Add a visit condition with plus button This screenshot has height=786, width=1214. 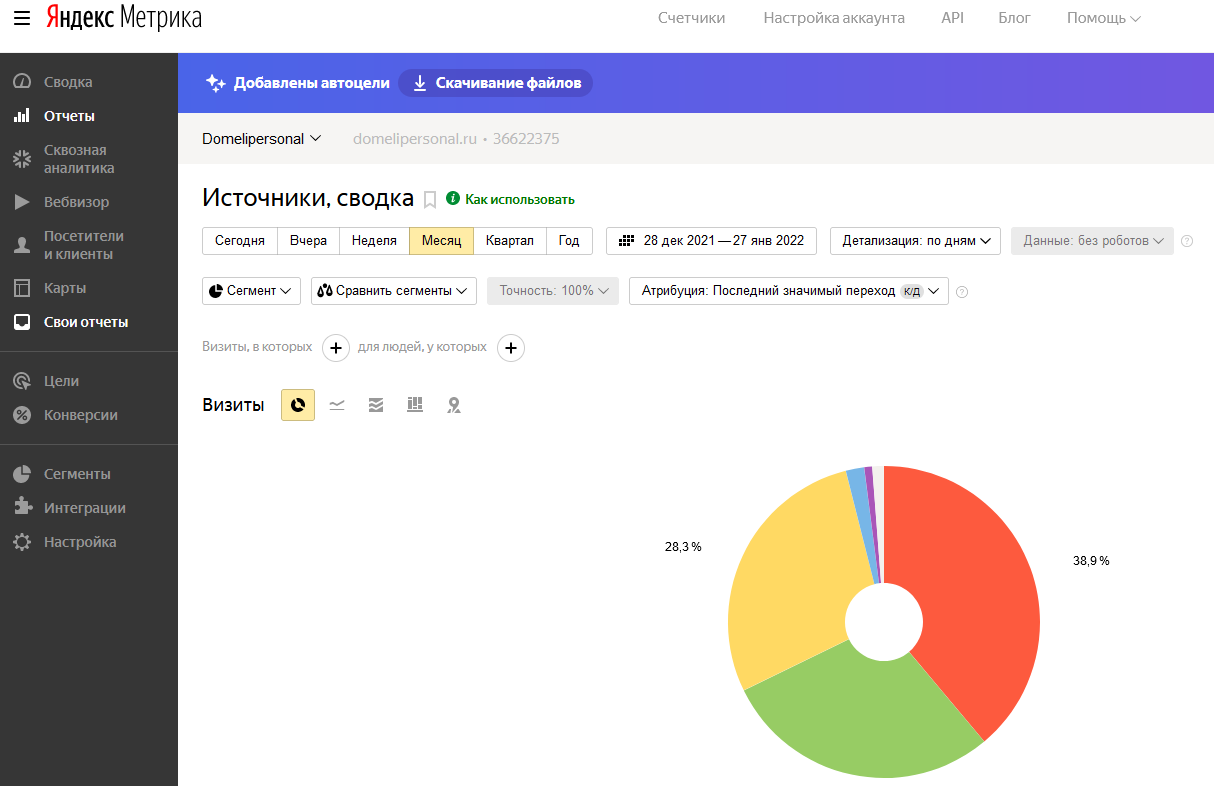click(335, 348)
